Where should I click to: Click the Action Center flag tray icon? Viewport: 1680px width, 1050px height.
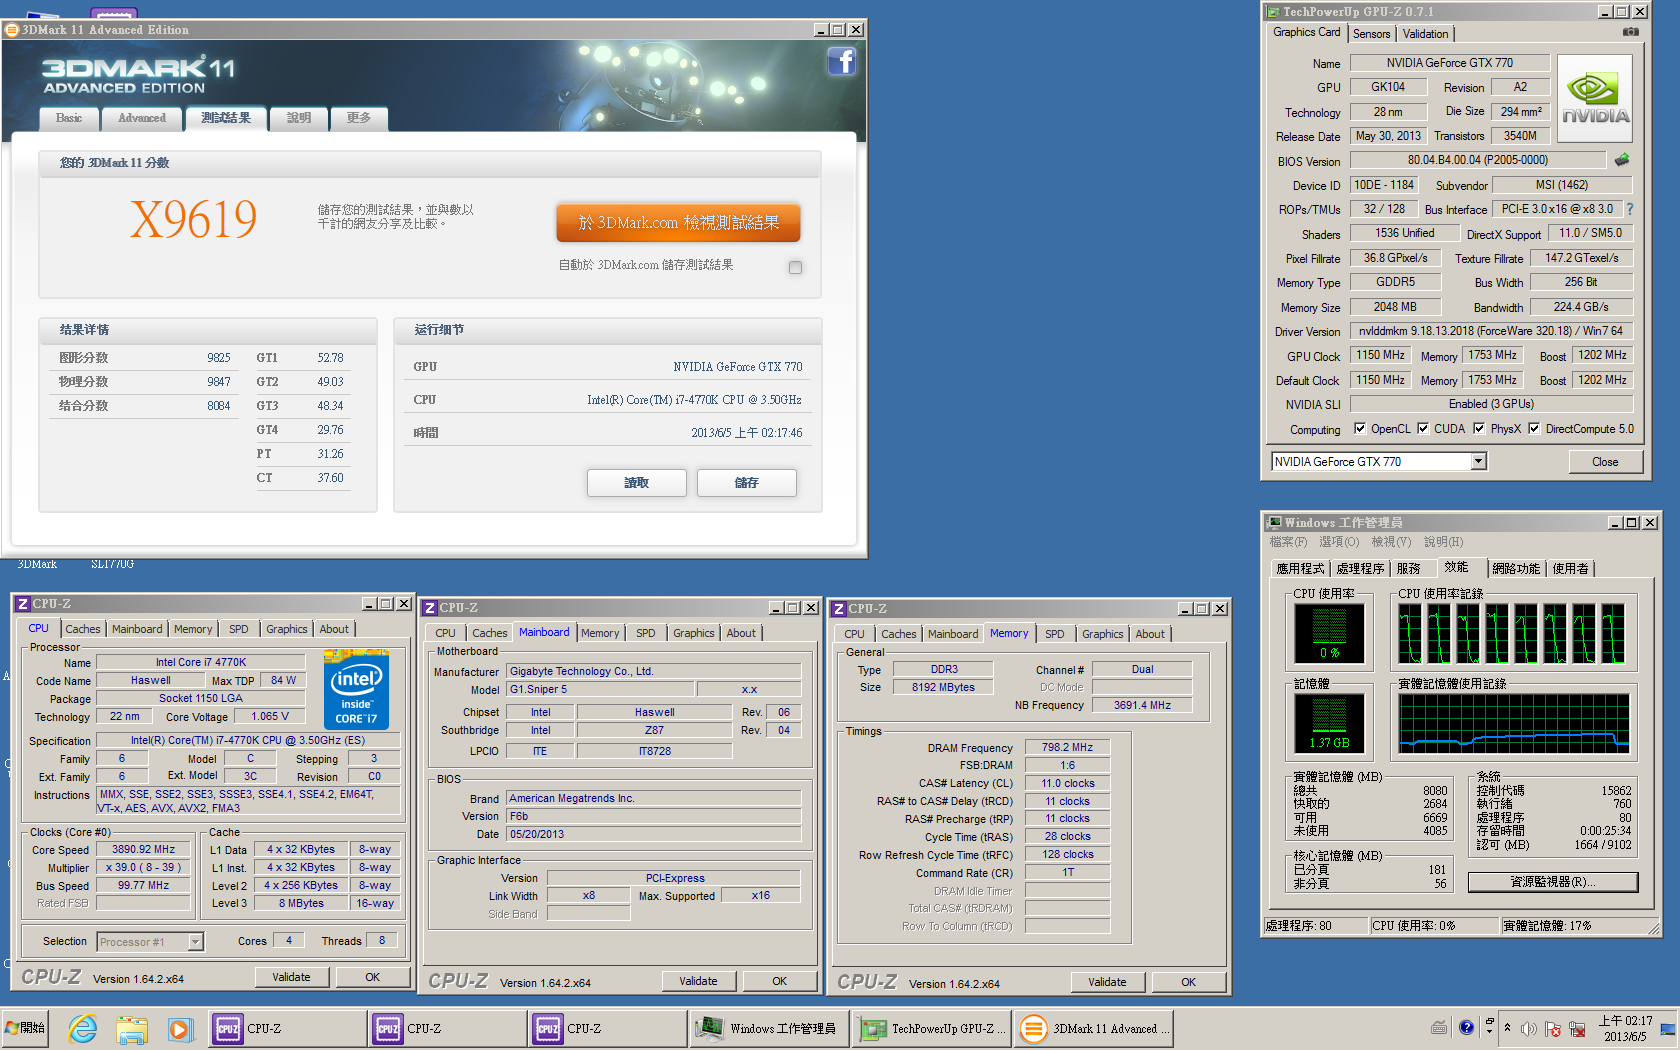pyautogui.click(x=1553, y=1028)
